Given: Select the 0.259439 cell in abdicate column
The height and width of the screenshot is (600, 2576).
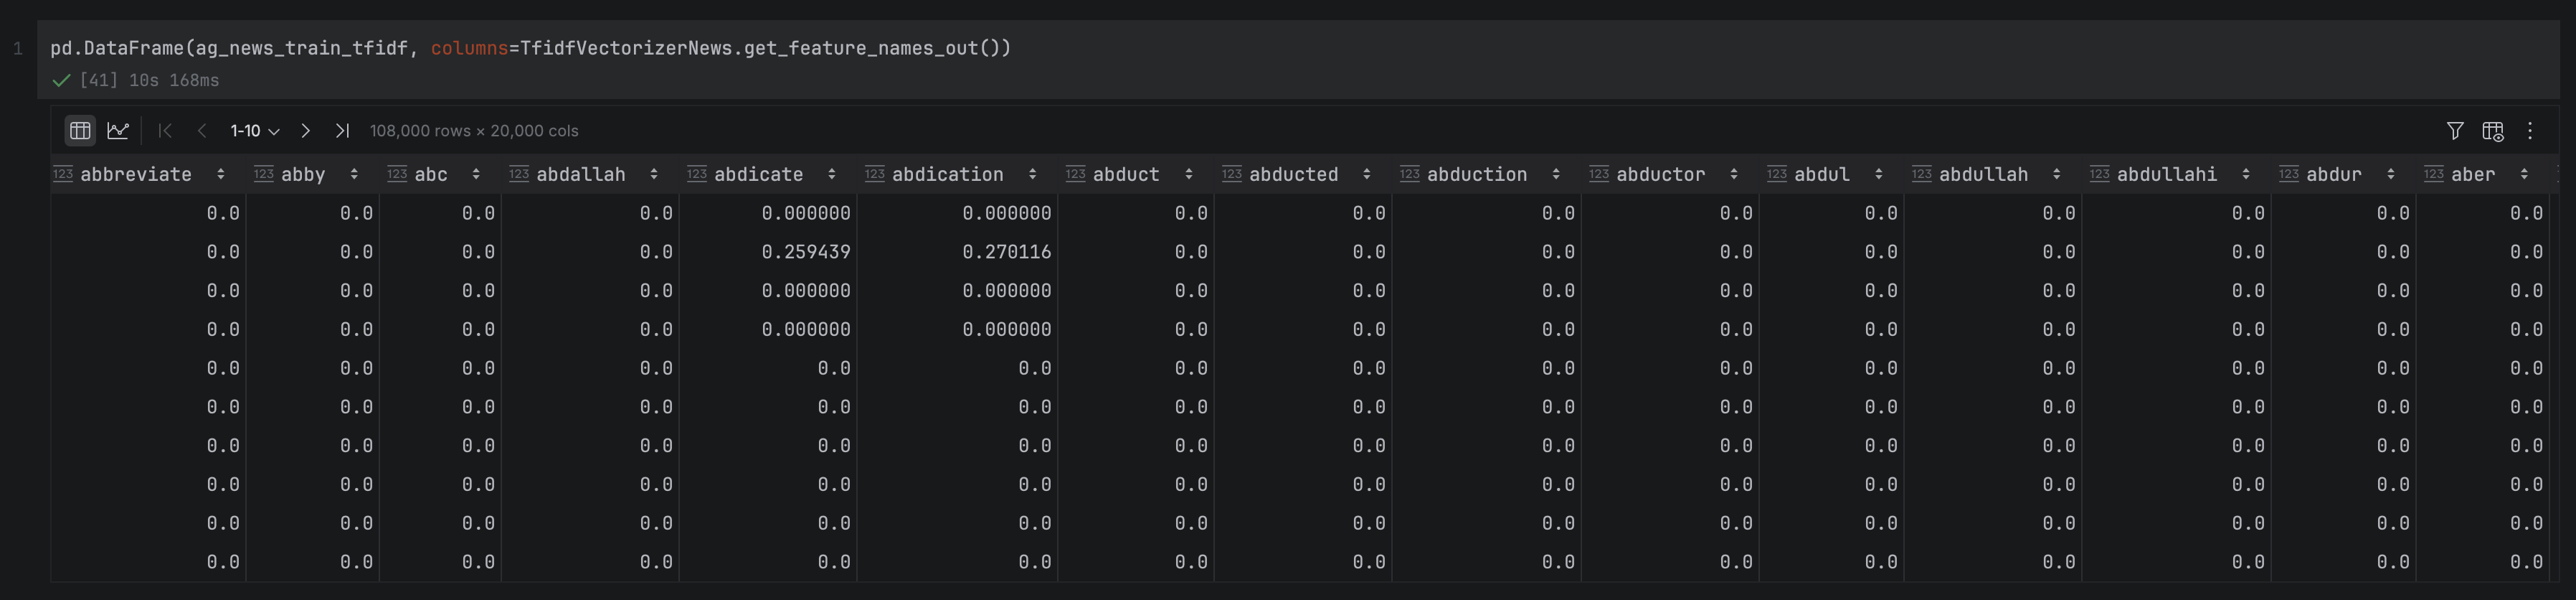Looking at the screenshot, I should [805, 252].
